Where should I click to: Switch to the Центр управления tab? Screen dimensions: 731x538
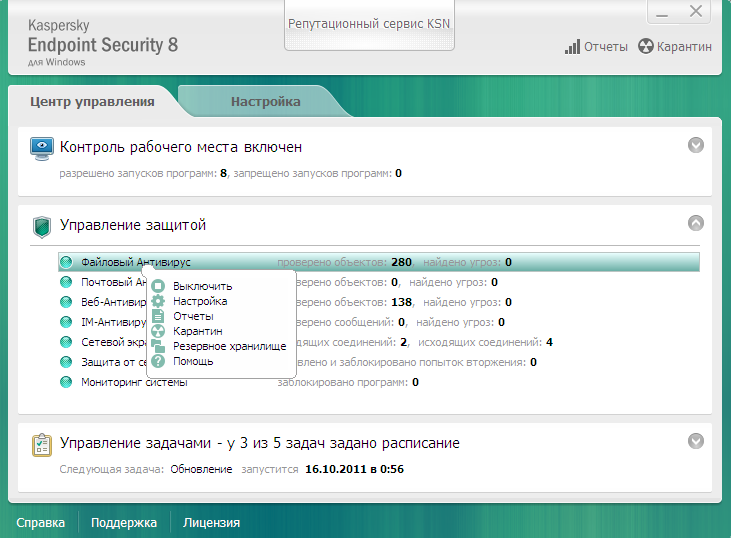(92, 102)
